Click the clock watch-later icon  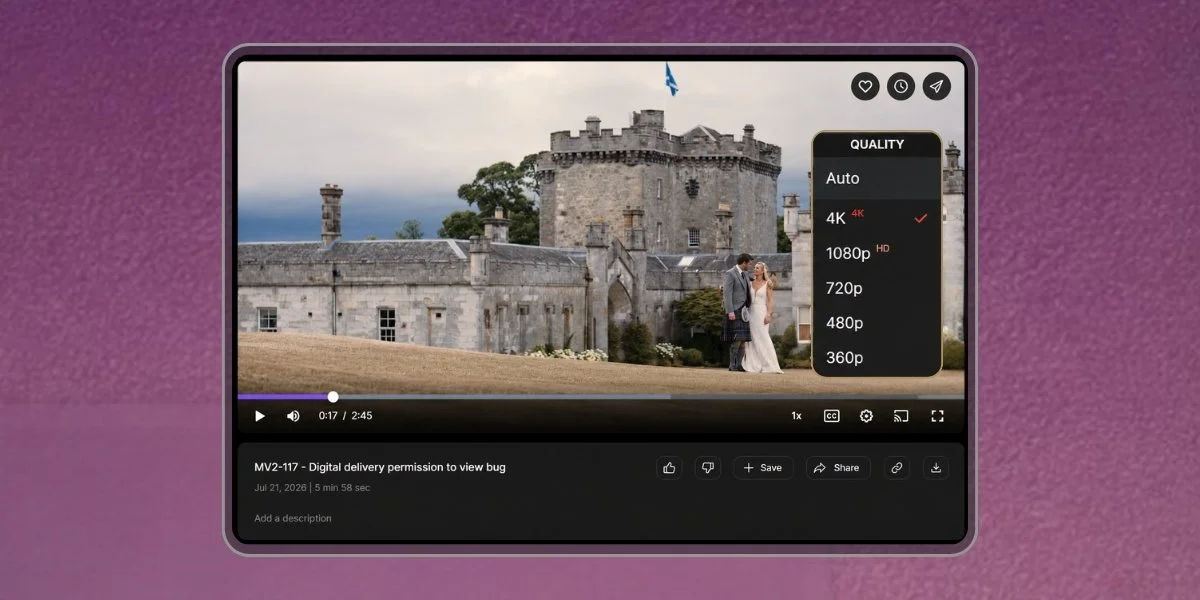coord(901,86)
